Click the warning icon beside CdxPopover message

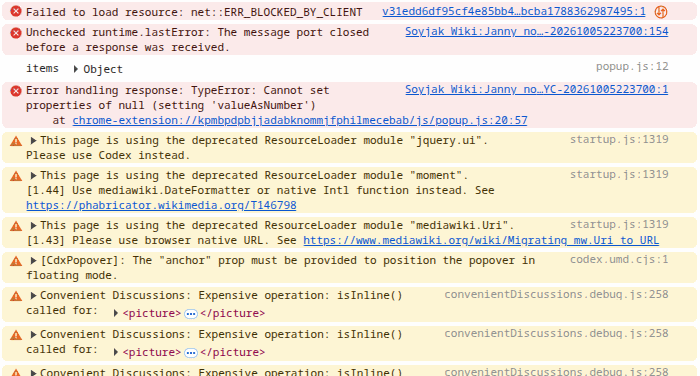[16, 261]
